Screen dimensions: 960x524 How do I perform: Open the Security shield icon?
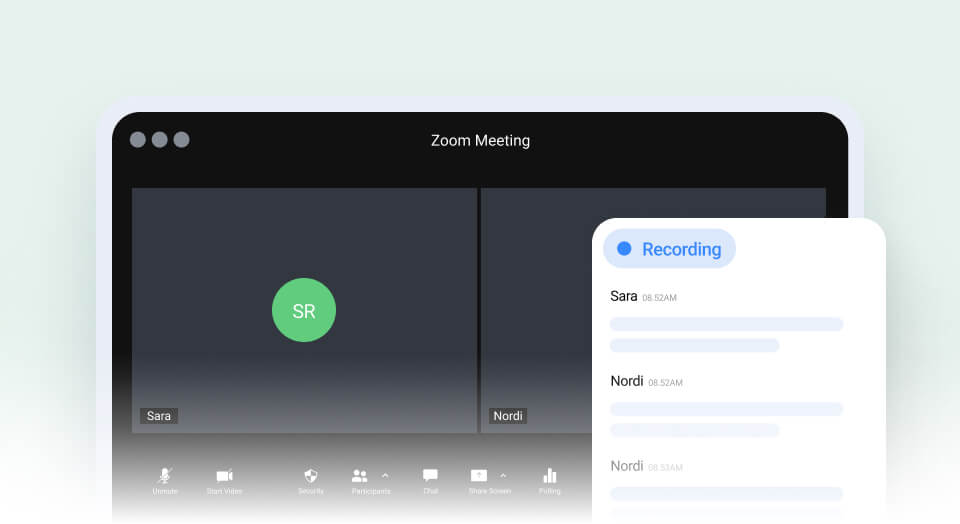pos(311,476)
